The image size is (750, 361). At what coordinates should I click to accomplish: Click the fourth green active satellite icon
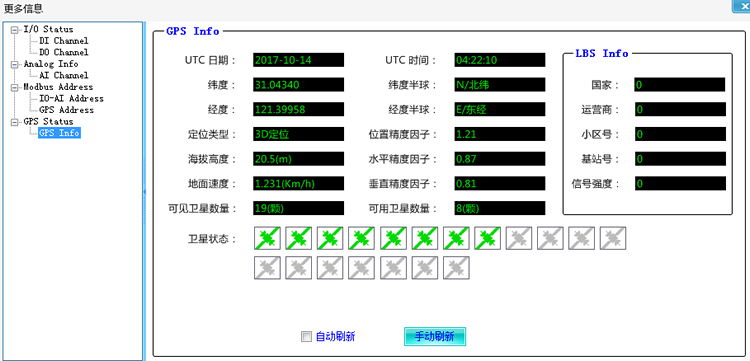tap(362, 238)
